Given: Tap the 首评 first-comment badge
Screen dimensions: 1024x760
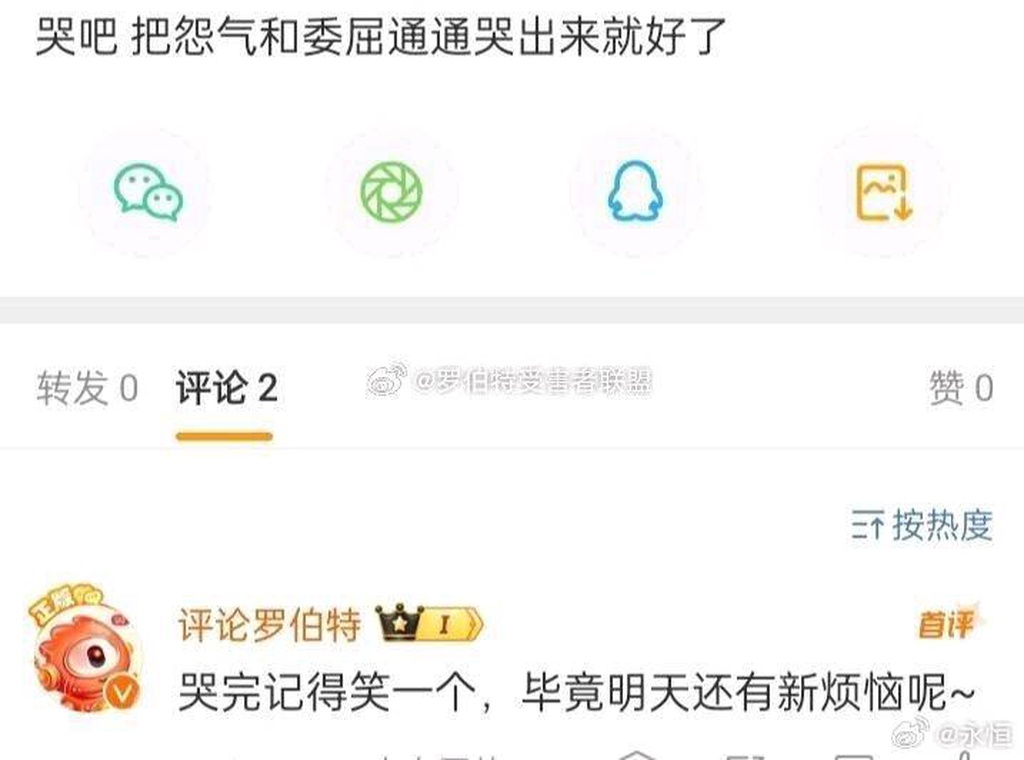Looking at the screenshot, I should coord(947,624).
